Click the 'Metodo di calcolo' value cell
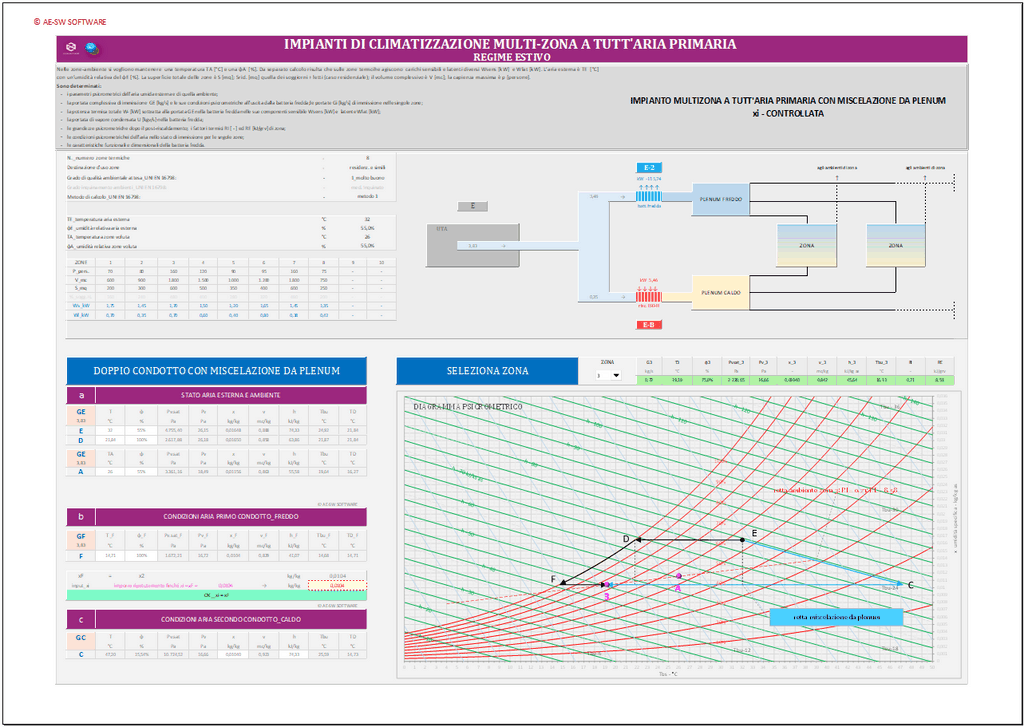 [367, 196]
